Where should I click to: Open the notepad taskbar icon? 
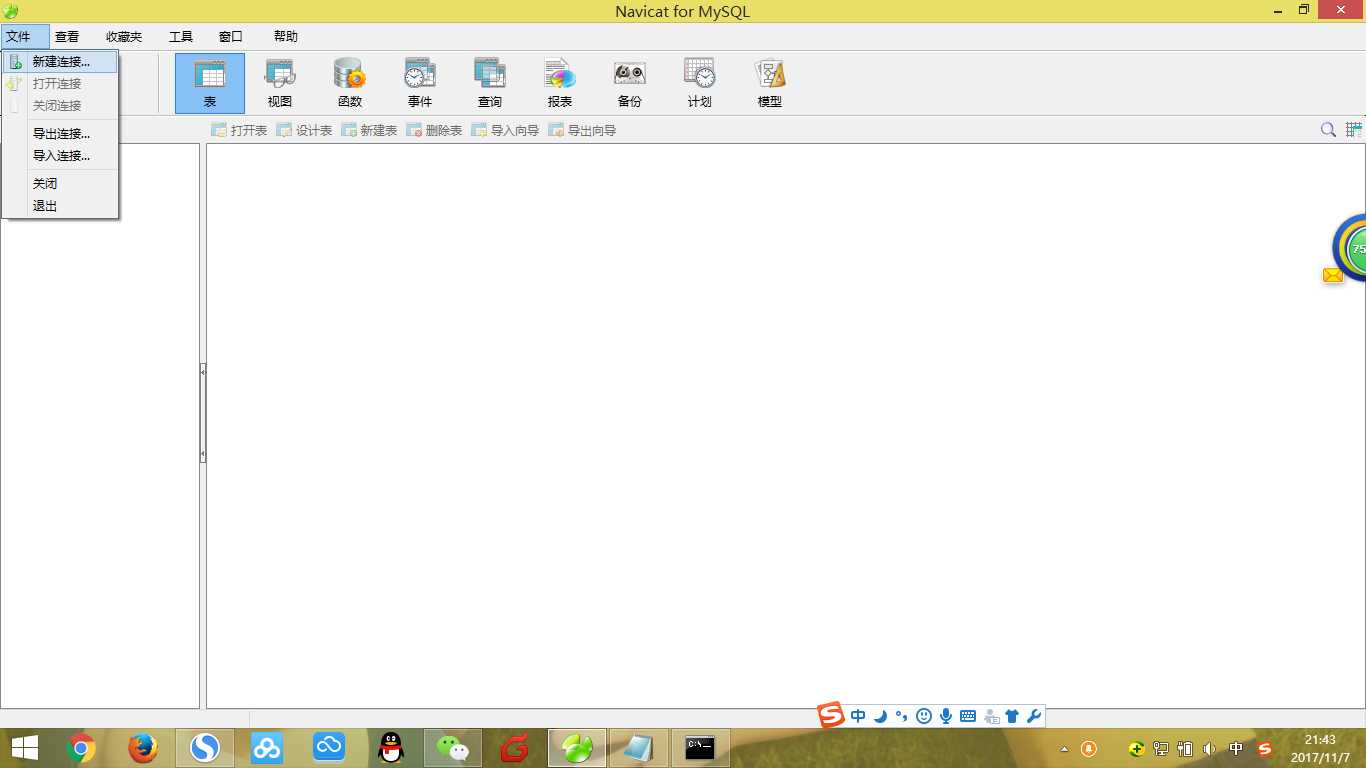pos(639,747)
